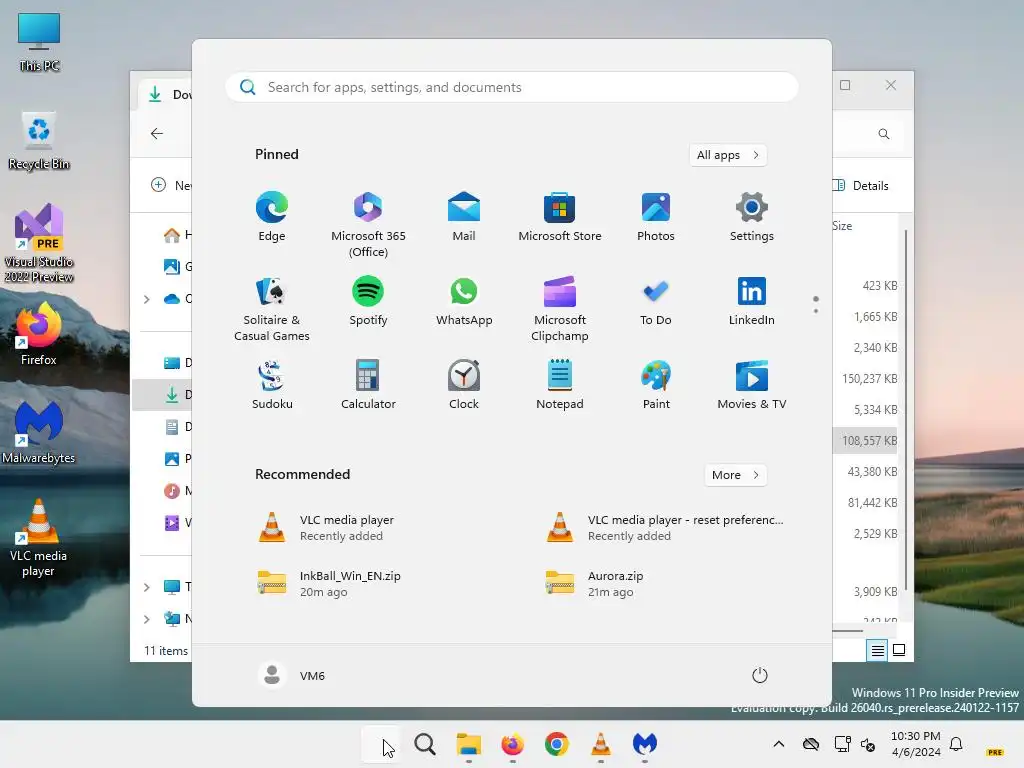This screenshot has width=1024, height=768.
Task: Click the taskbar Search icon
Action: click(424, 744)
